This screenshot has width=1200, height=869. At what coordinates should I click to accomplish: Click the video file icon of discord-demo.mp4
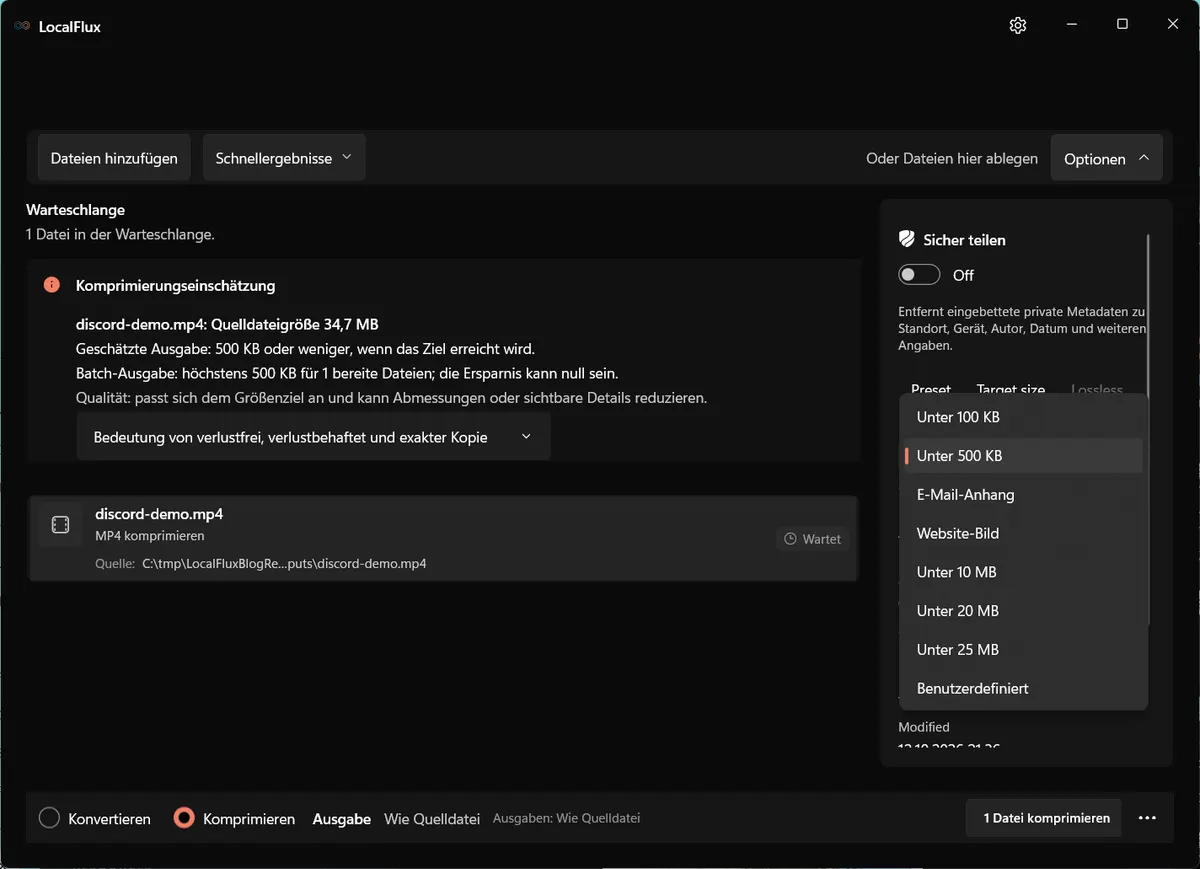click(x=60, y=525)
